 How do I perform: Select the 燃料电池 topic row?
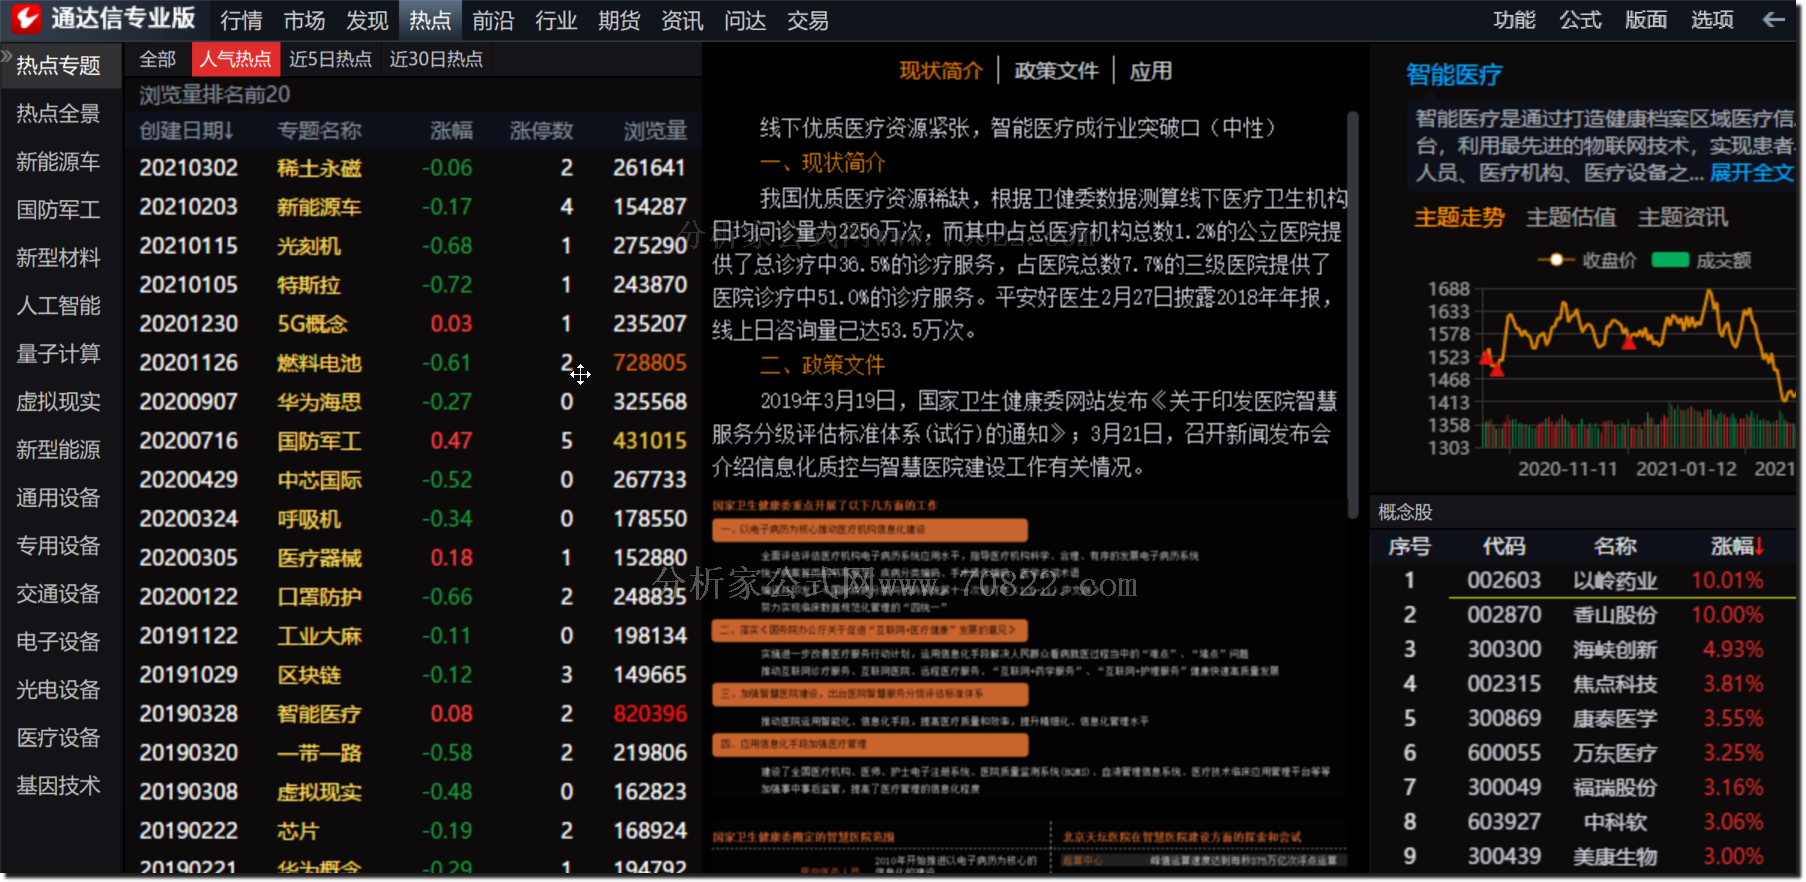click(x=412, y=363)
